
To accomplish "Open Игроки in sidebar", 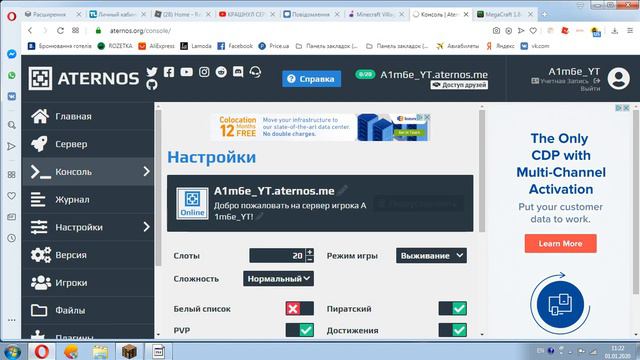I will pos(88,282).
